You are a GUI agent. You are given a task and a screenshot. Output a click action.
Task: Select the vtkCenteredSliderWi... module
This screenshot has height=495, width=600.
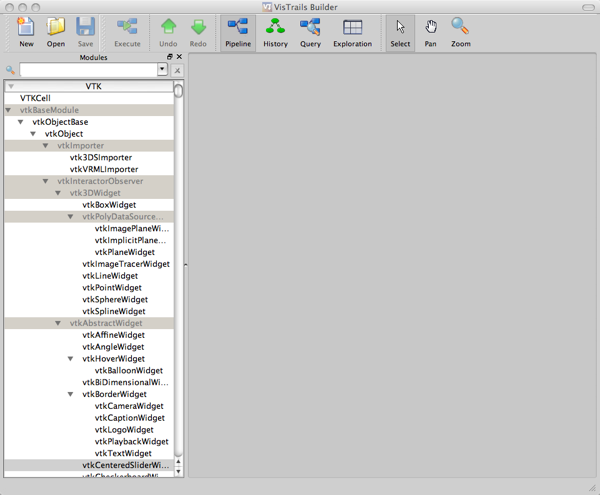click(126, 466)
